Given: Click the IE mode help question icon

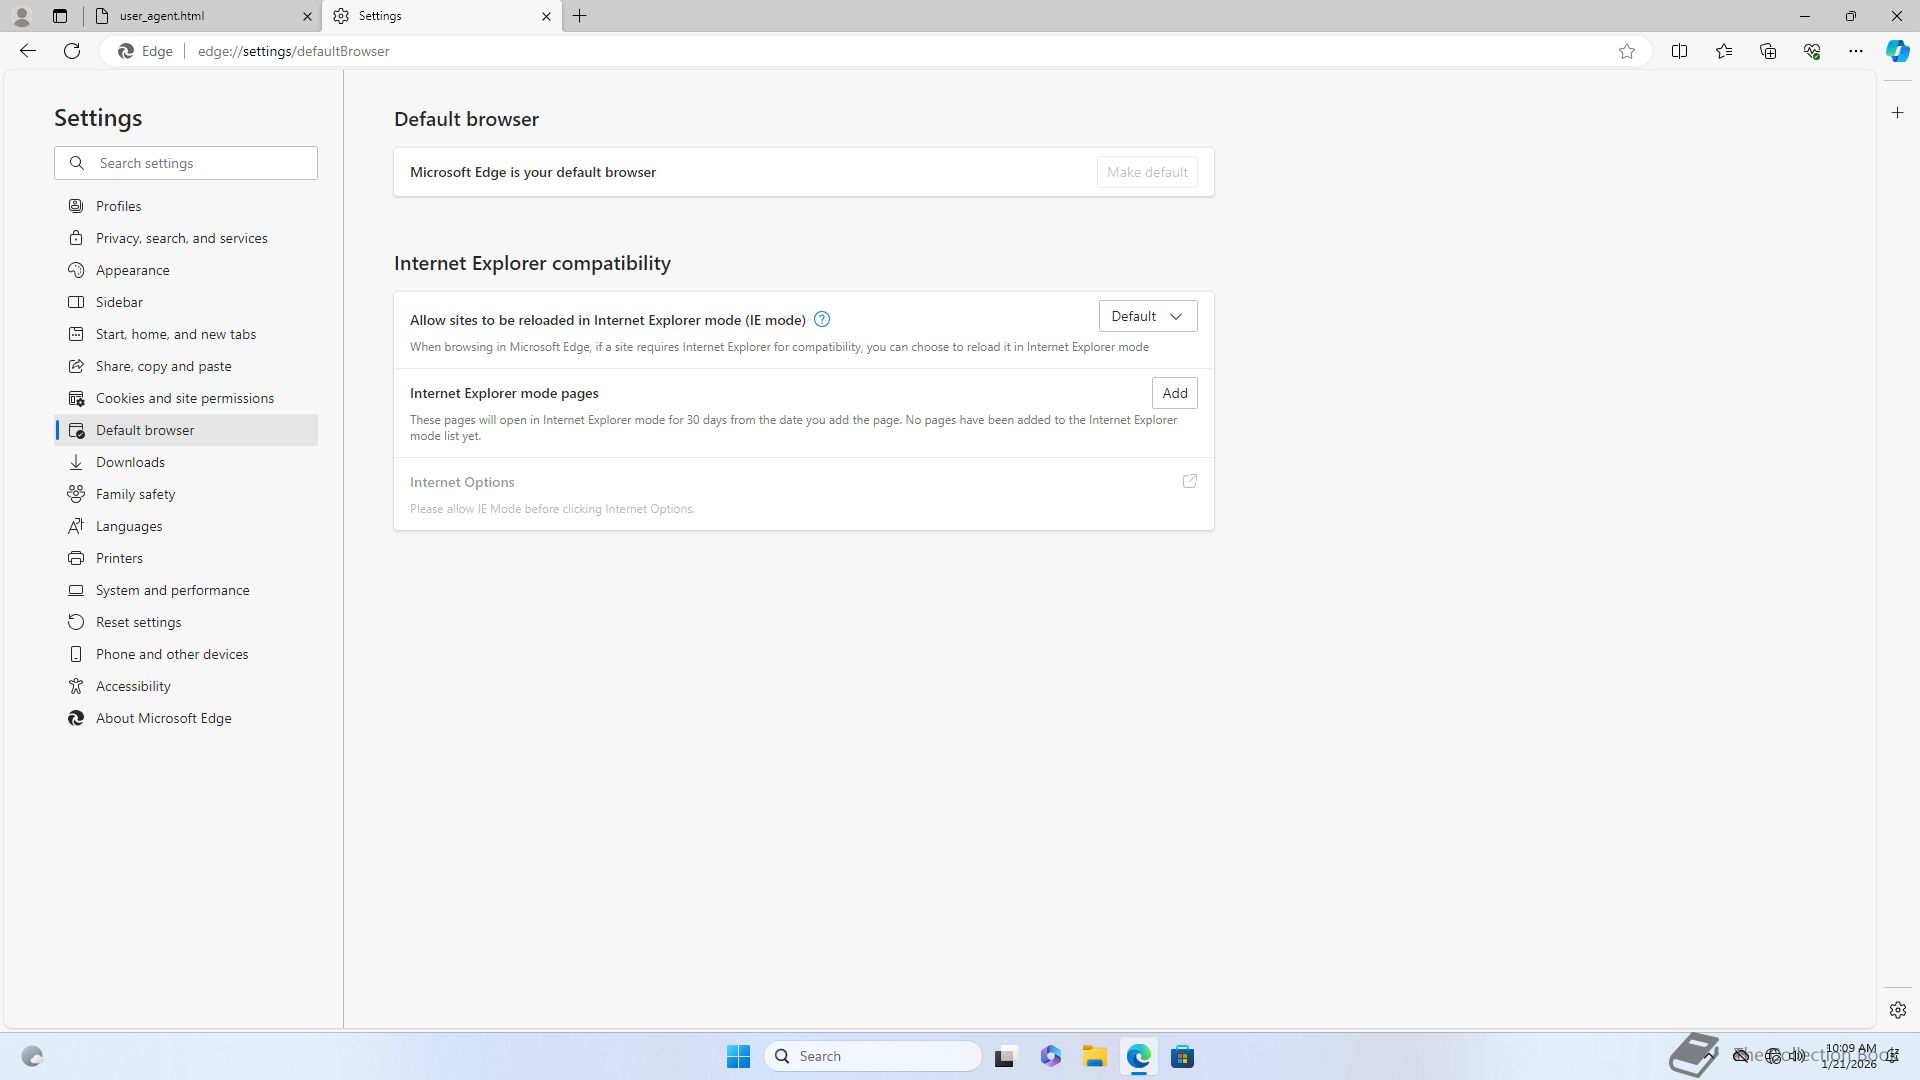Looking at the screenshot, I should (x=821, y=320).
